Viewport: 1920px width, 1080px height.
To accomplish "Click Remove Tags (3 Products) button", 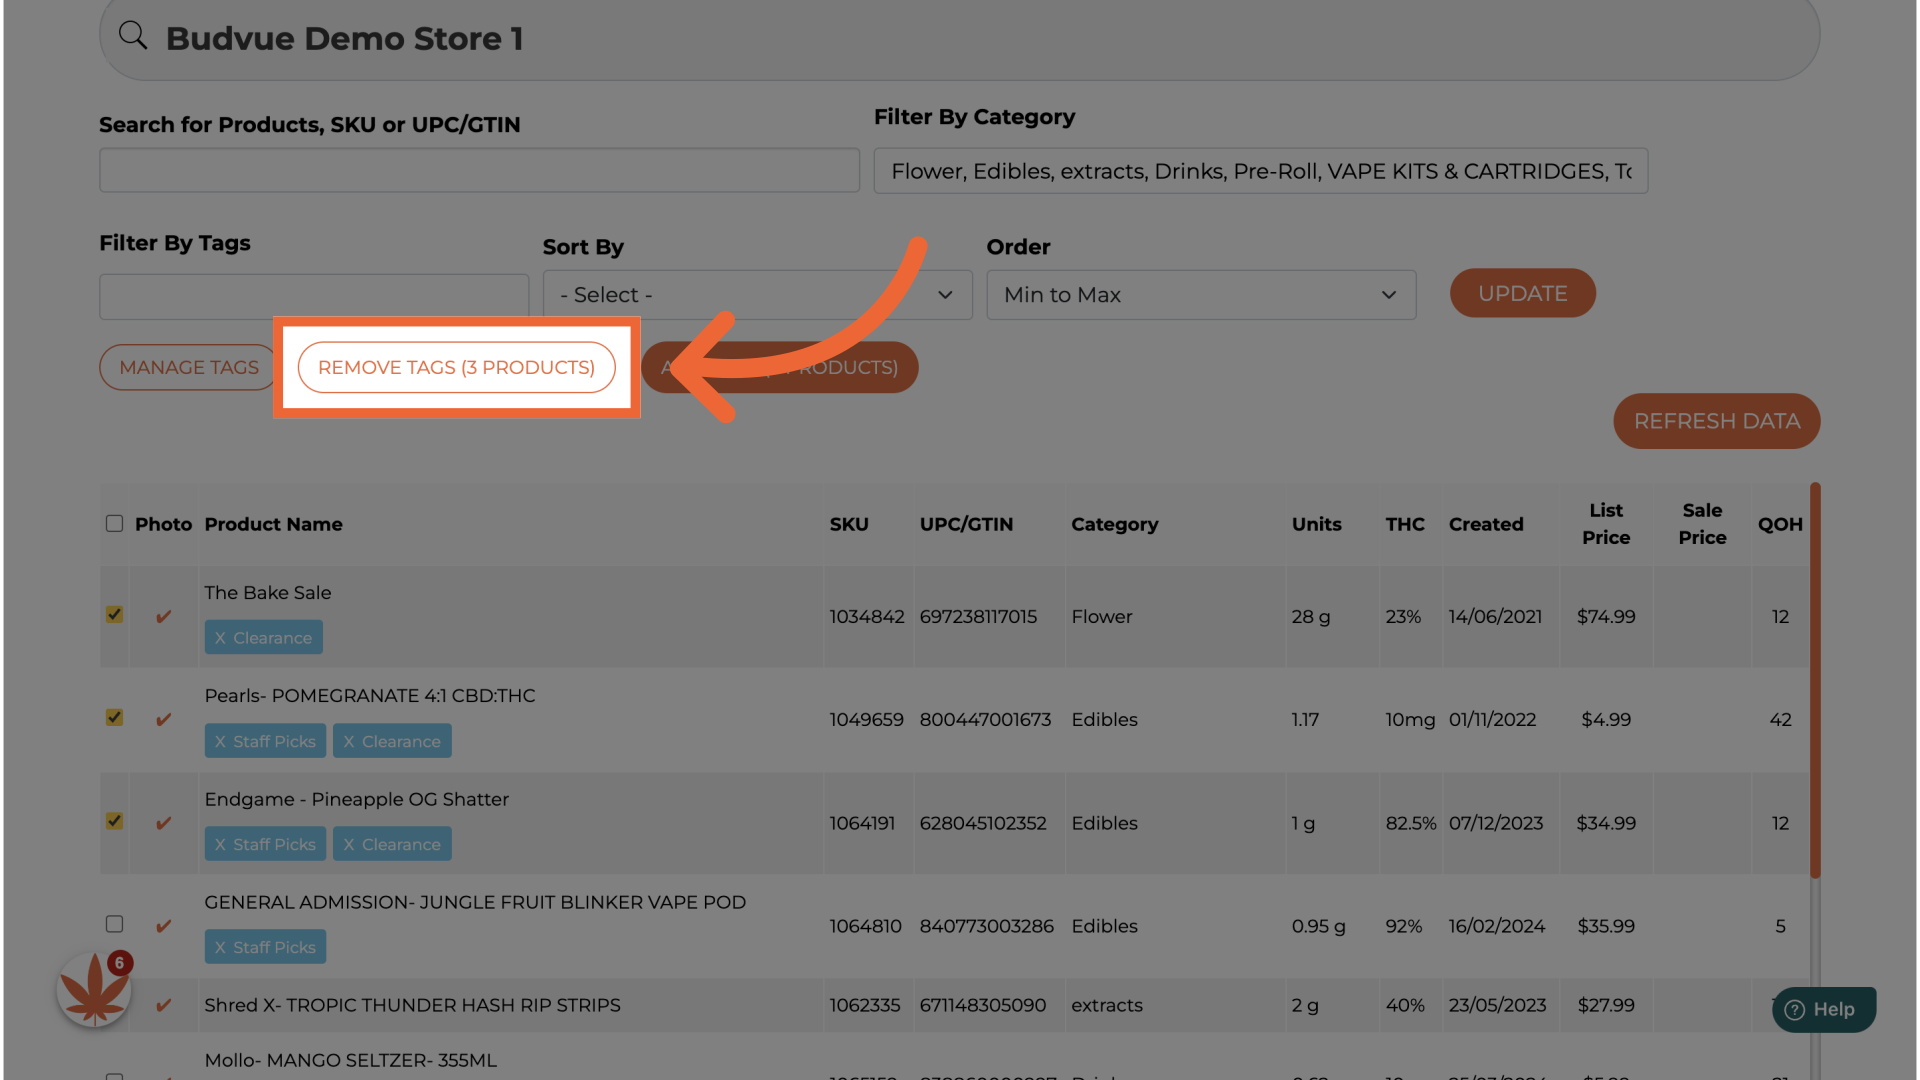I will click(456, 367).
